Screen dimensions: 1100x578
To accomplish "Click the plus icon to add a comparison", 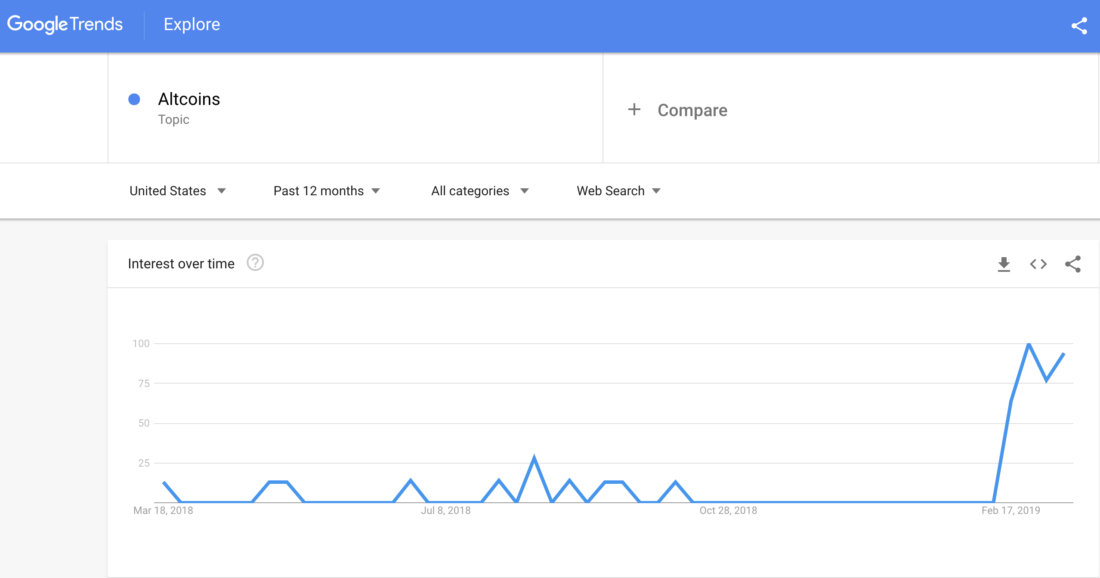I will click(x=634, y=109).
